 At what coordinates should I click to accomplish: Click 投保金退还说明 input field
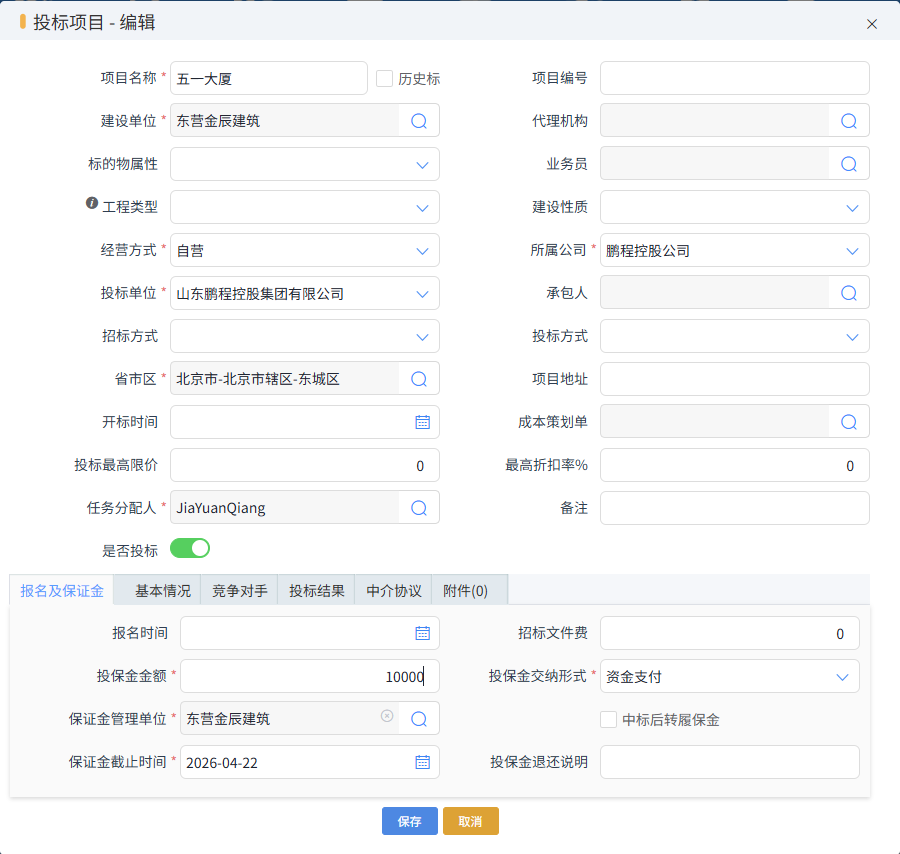tap(730, 762)
